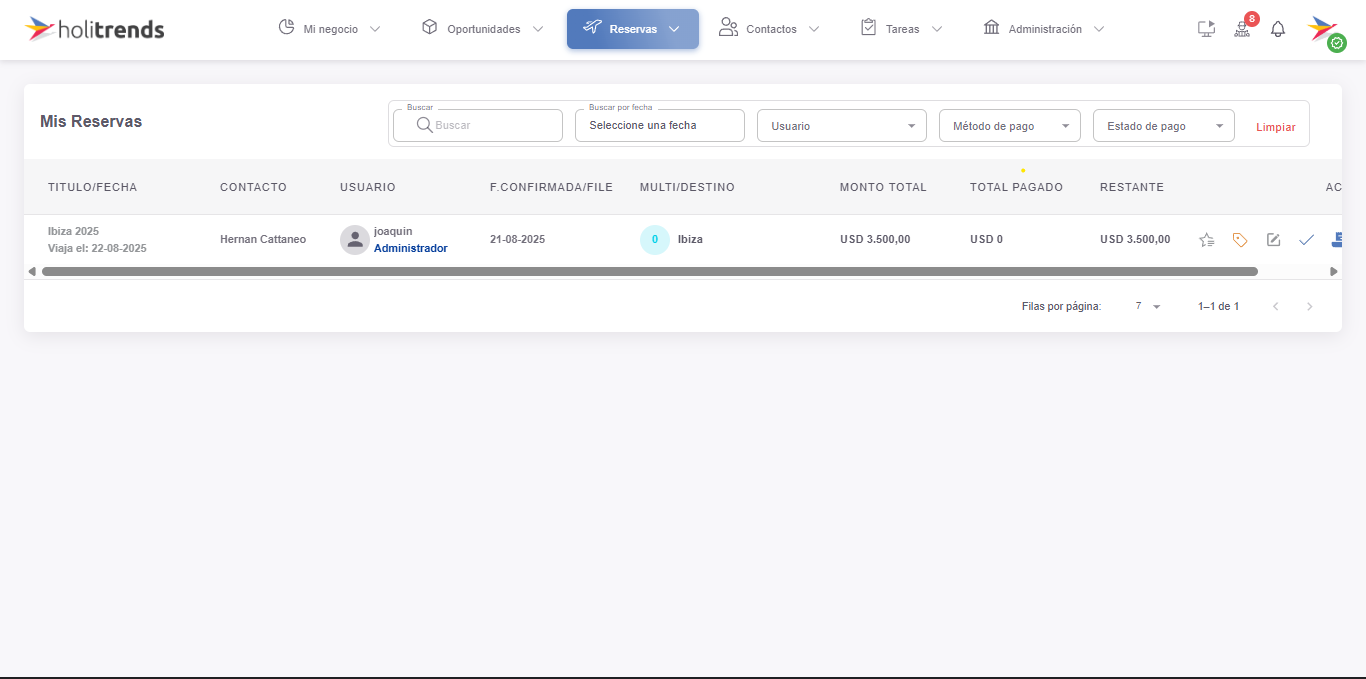Click the circular 0 badge next to Ibiza
This screenshot has height=679, width=1366.
pos(655,240)
